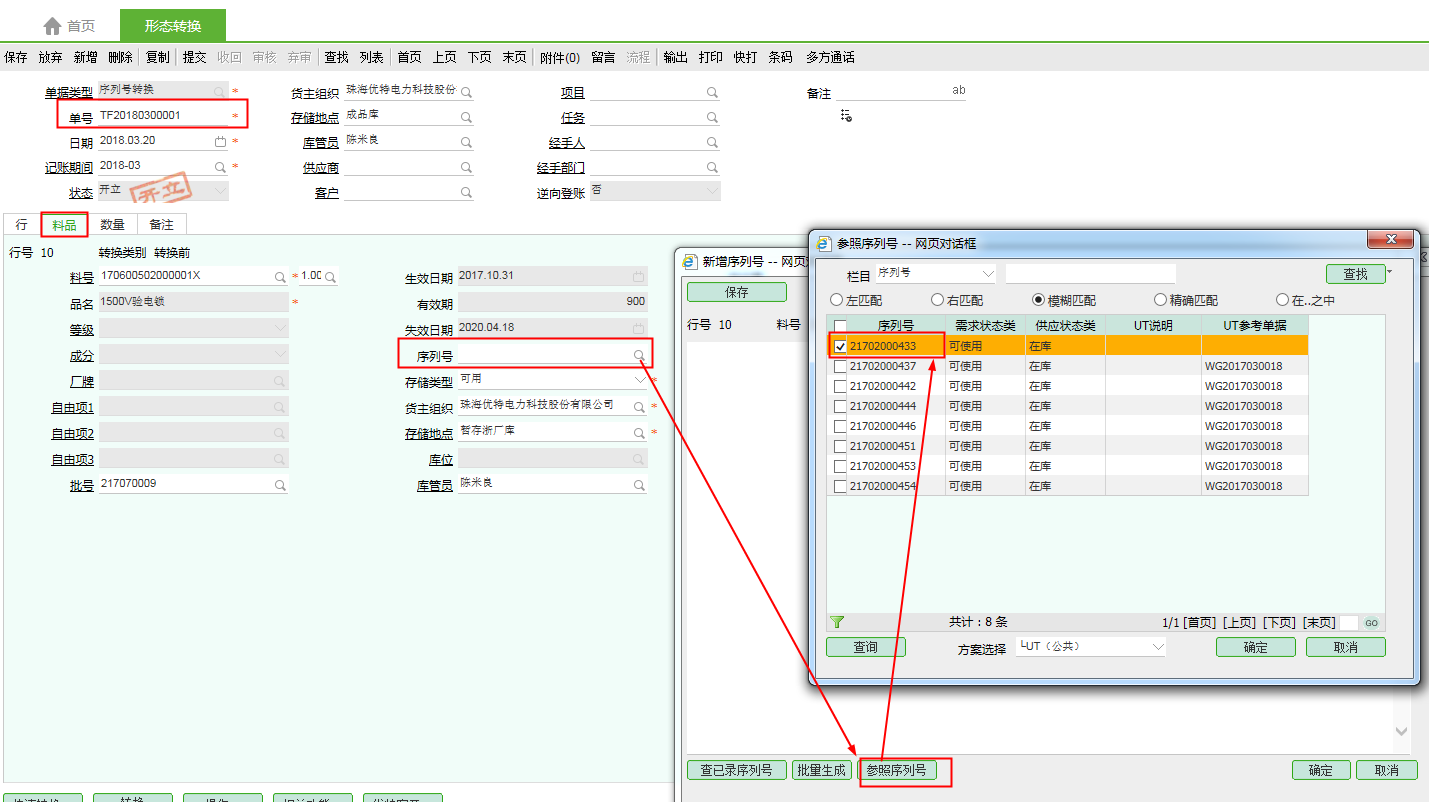This screenshot has width=1429, height=802.
Task: Open the 供应商 lookup magnifier icon
Action: pos(466,168)
